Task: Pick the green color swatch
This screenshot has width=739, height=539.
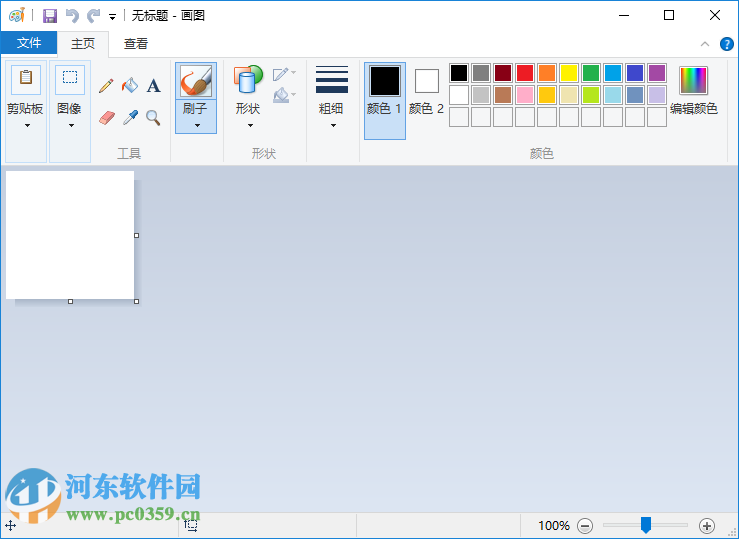Action: click(x=591, y=73)
